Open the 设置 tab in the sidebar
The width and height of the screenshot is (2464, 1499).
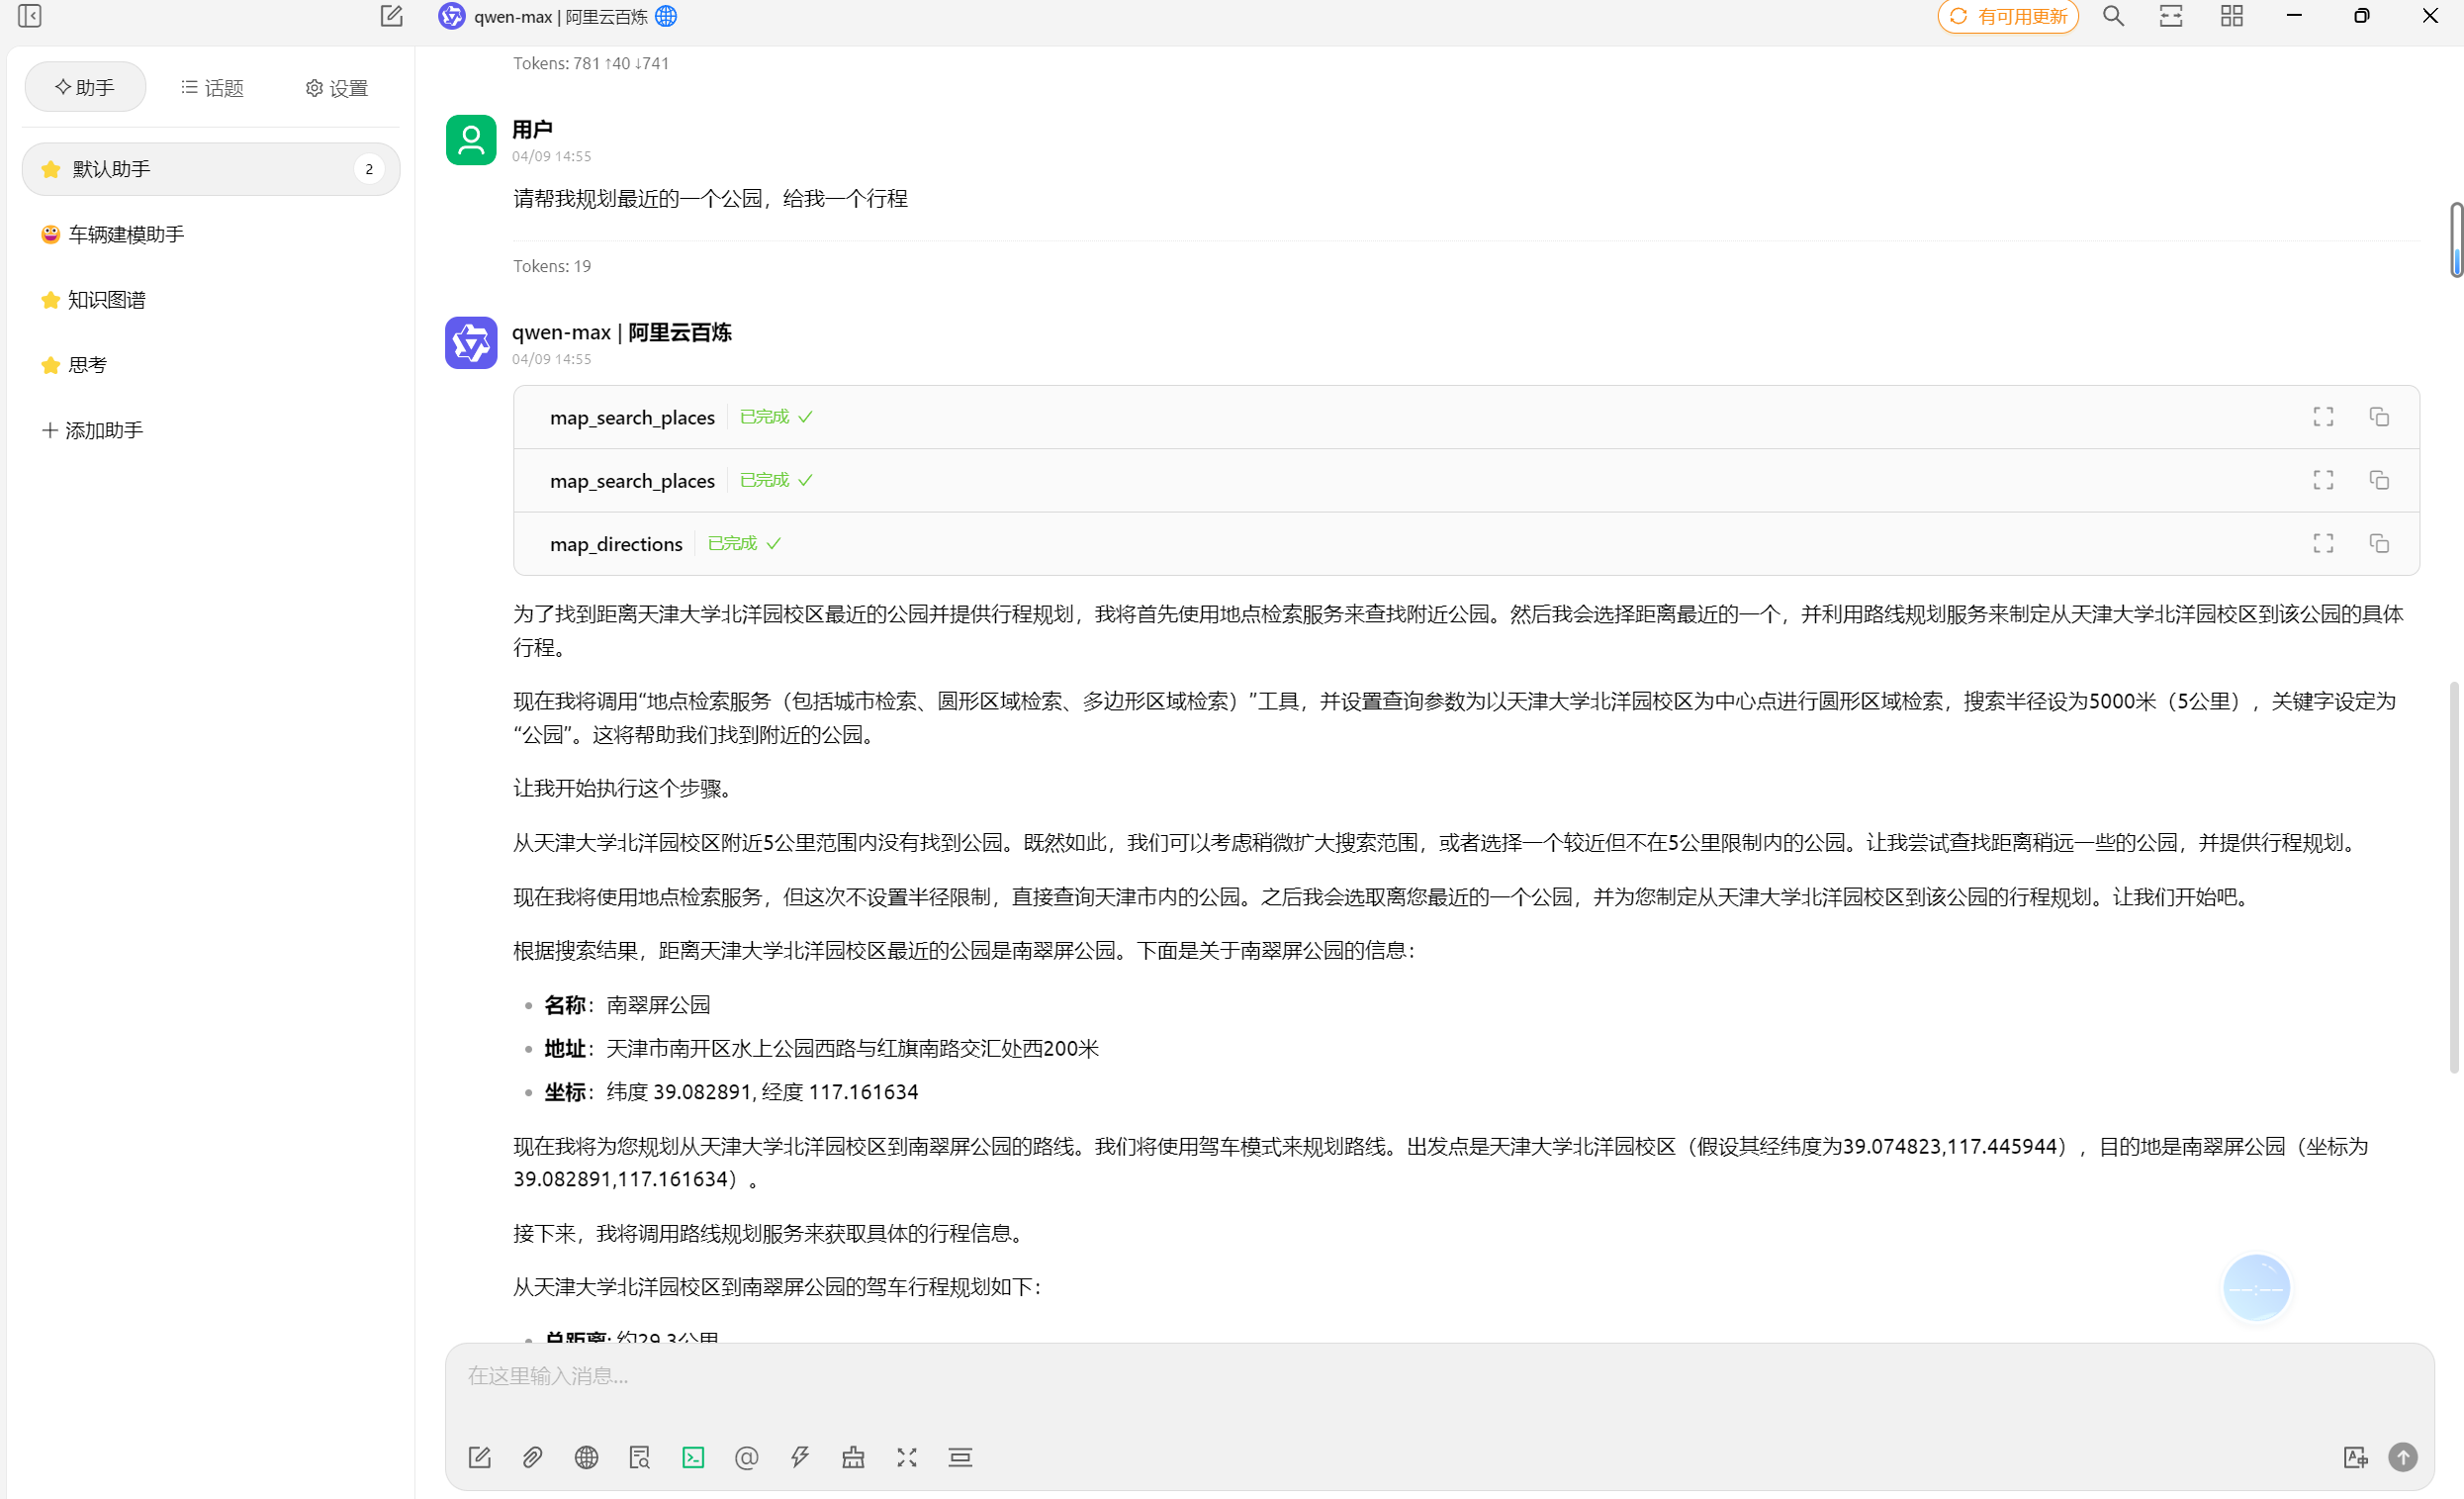[x=337, y=88]
